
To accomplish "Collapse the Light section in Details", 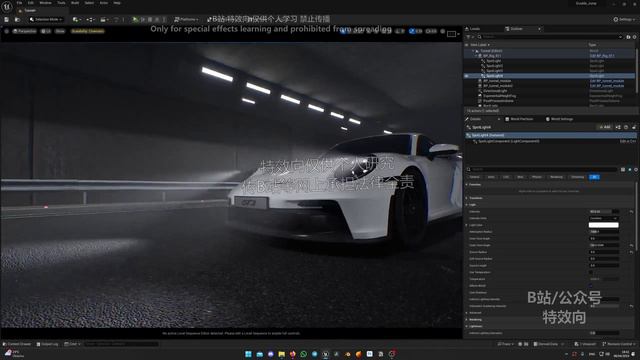I will click(467, 204).
